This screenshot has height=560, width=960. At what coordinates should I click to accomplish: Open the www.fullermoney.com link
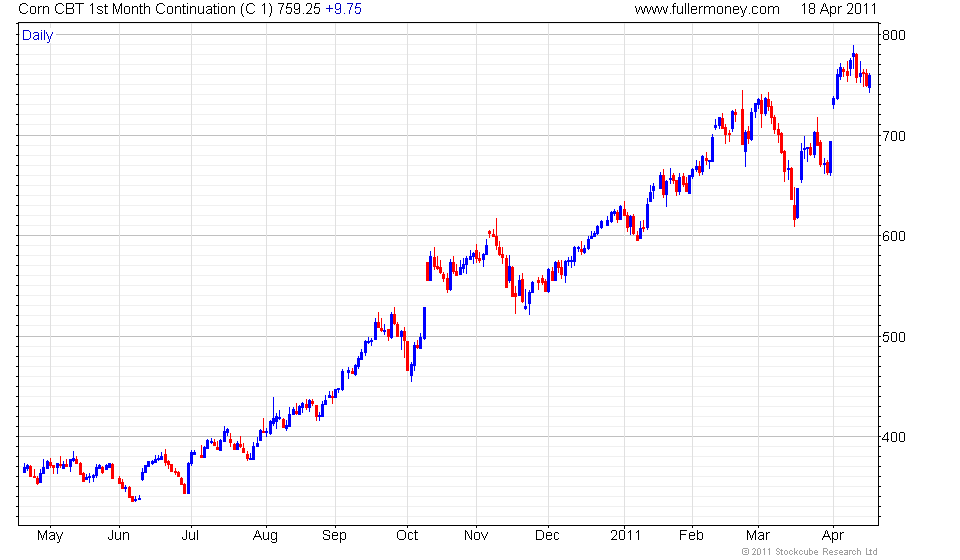[x=707, y=9]
